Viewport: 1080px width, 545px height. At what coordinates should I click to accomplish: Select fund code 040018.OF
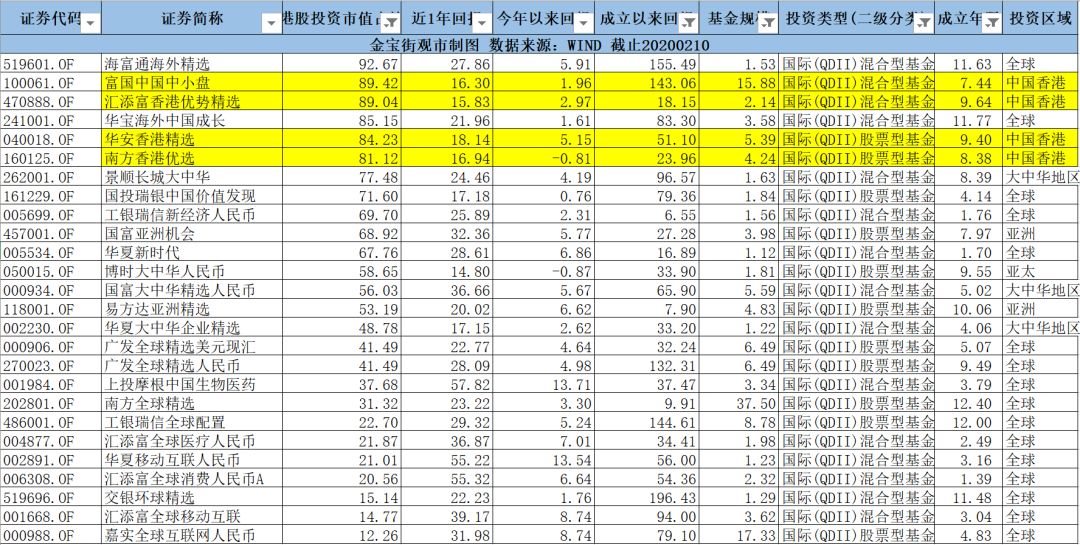(50, 139)
